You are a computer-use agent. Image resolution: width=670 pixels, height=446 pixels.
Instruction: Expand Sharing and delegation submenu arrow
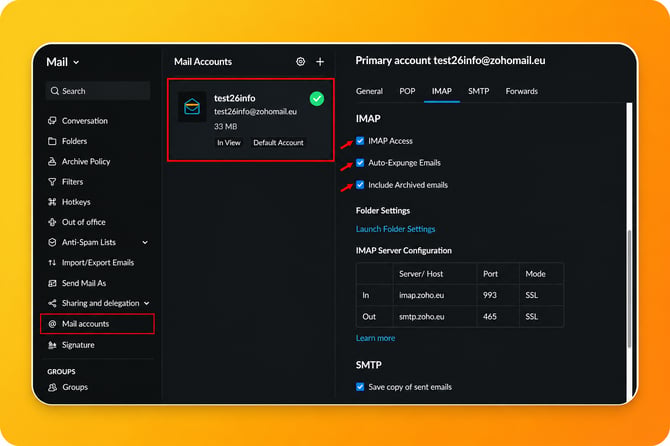coord(147,303)
